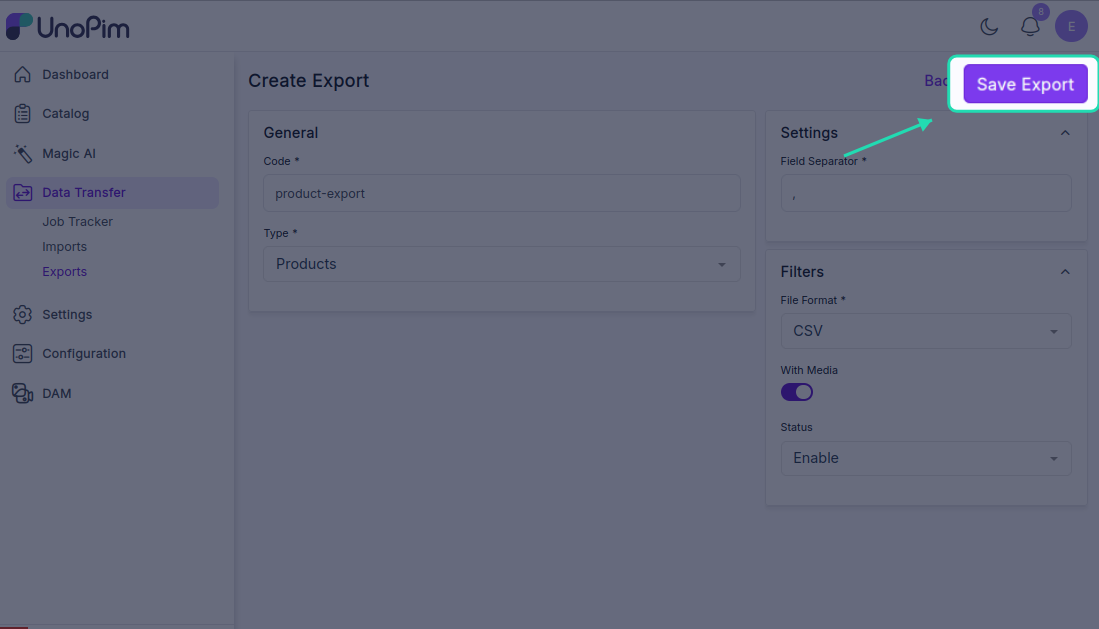Click the Configuration sliders icon
Screen dimensions: 1099x629
click(22, 353)
